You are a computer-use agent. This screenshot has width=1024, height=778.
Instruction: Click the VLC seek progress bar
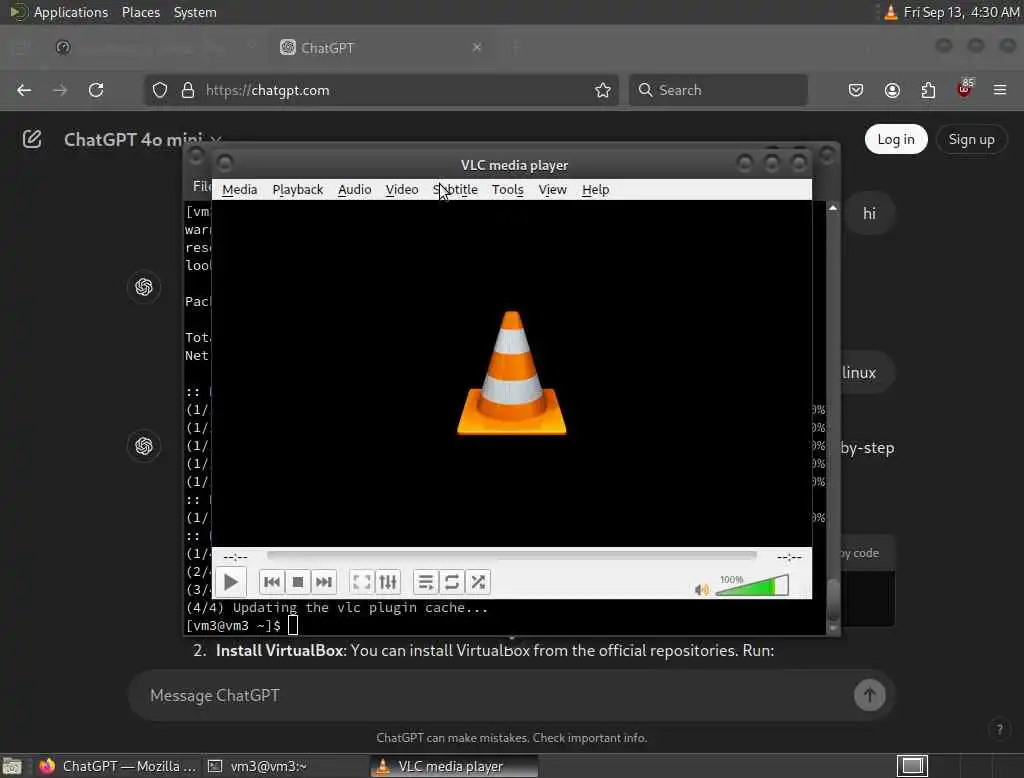511,556
